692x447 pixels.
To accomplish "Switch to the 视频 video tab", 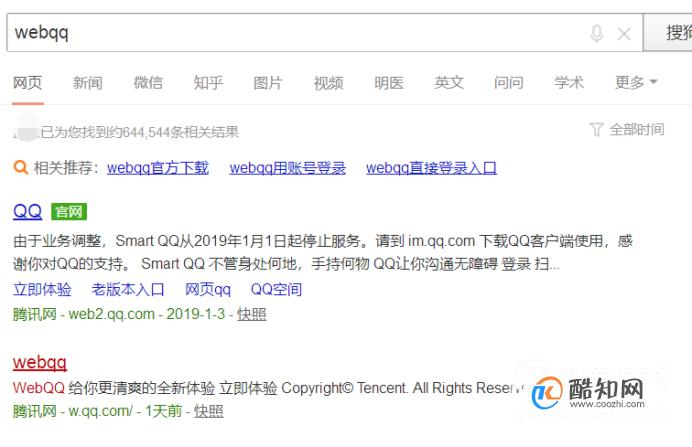I will (328, 83).
